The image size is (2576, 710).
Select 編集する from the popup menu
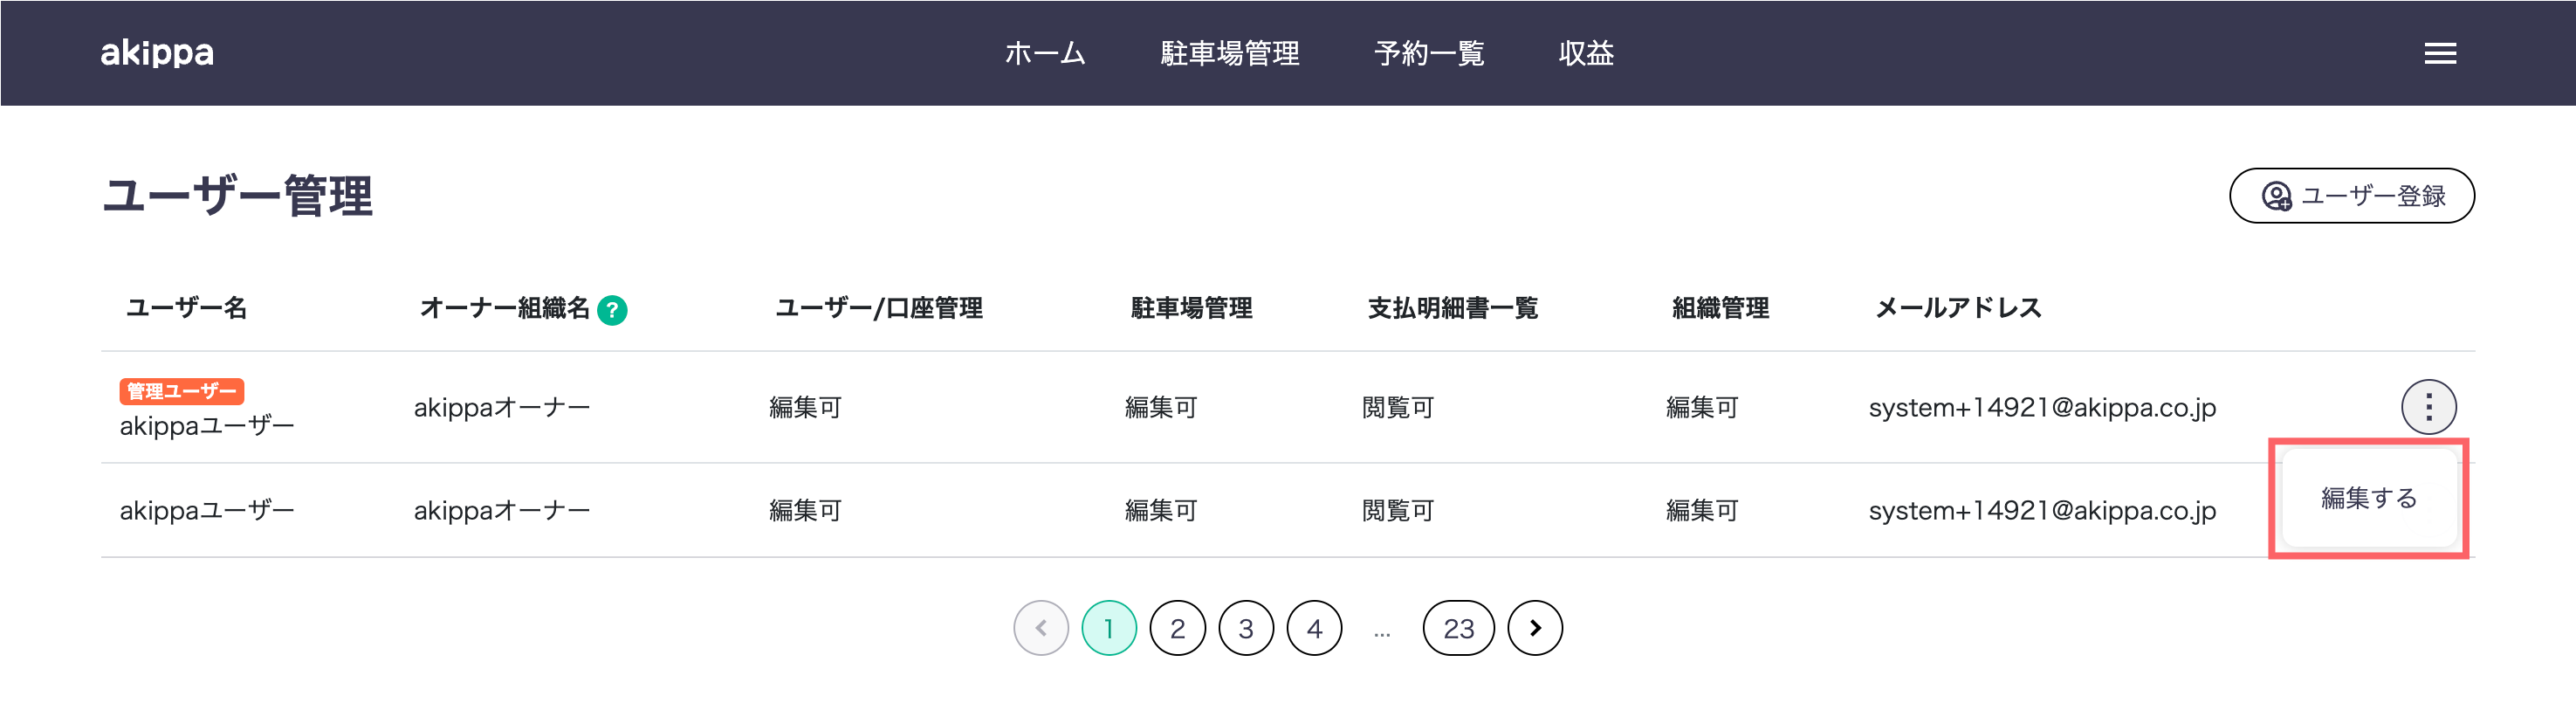click(x=2368, y=498)
